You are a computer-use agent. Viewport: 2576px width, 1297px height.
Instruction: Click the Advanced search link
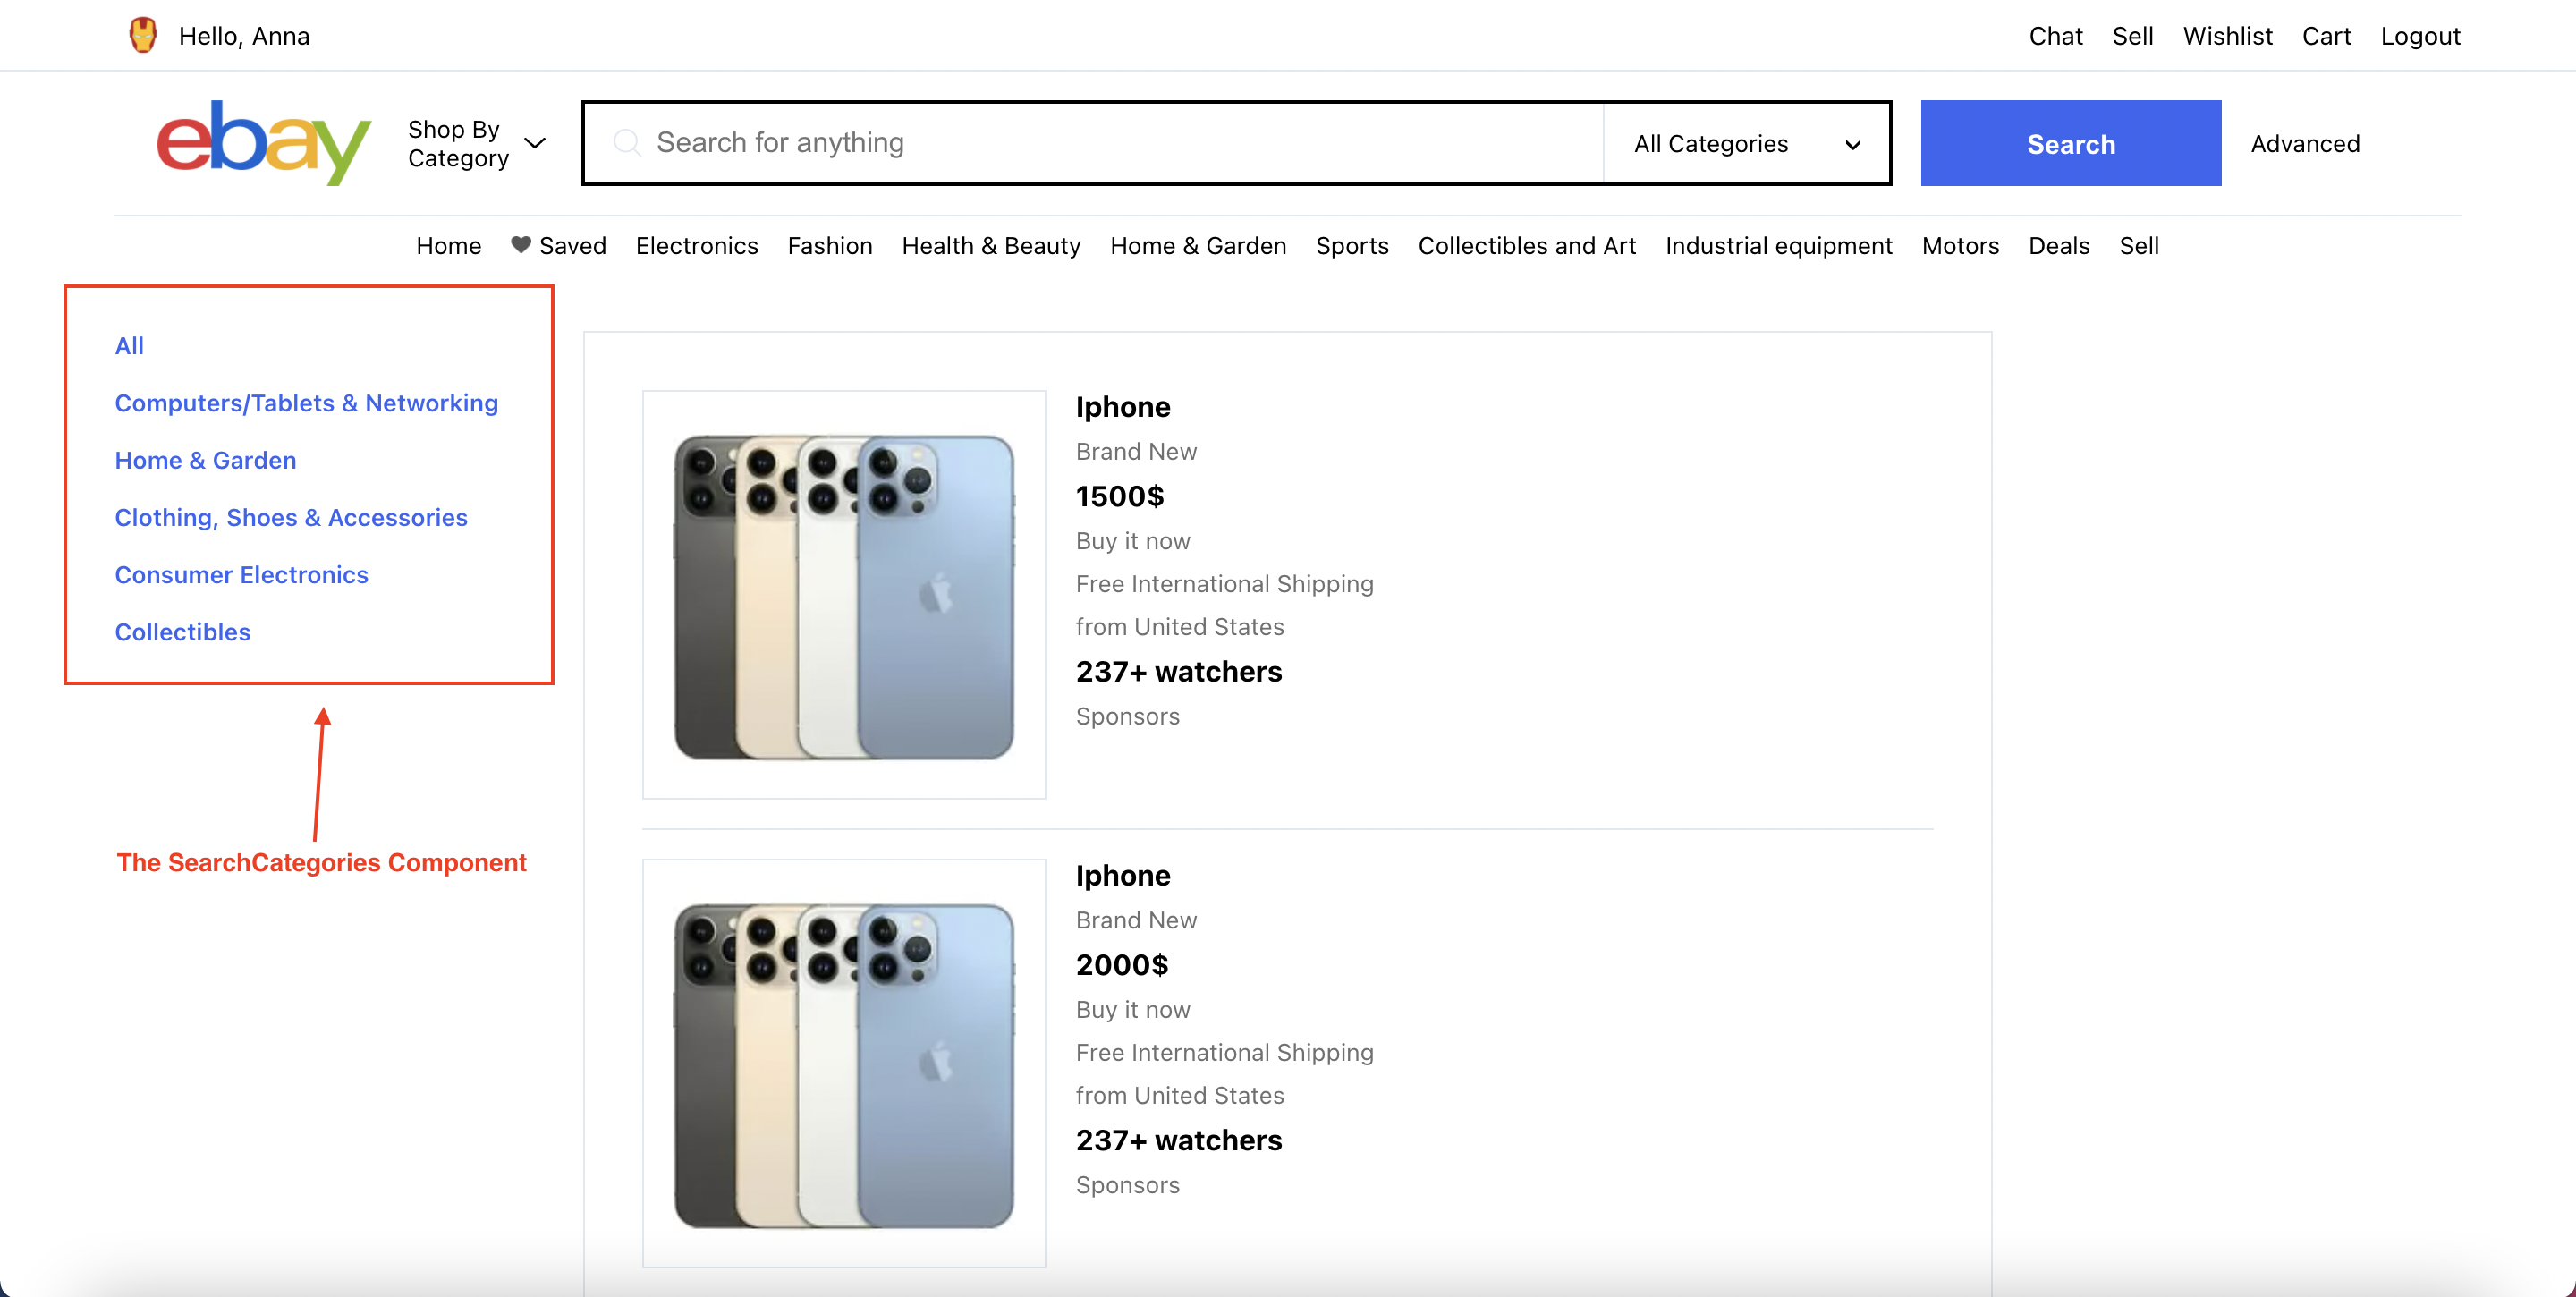point(2307,142)
